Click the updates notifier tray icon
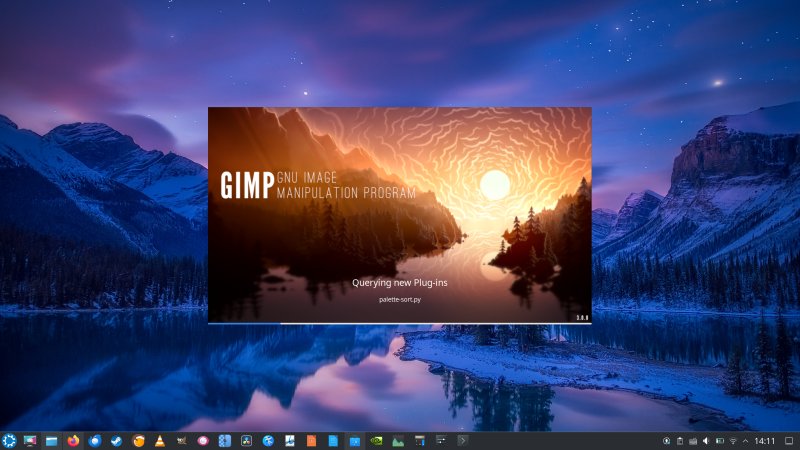Image resolution: width=800 pixels, height=450 pixels. pos(666,441)
